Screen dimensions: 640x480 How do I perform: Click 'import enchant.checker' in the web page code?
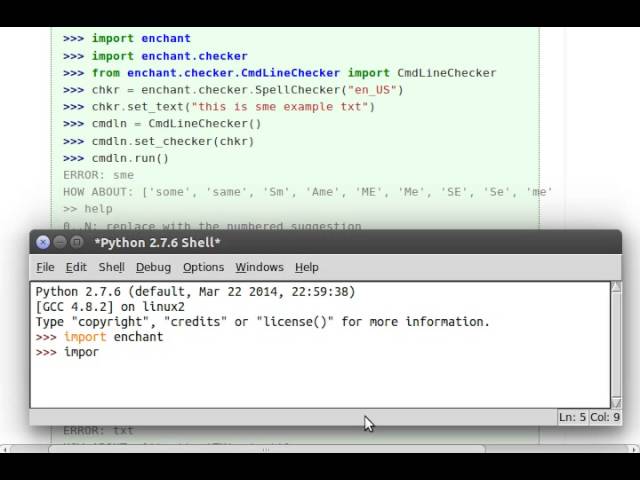pos(156,56)
